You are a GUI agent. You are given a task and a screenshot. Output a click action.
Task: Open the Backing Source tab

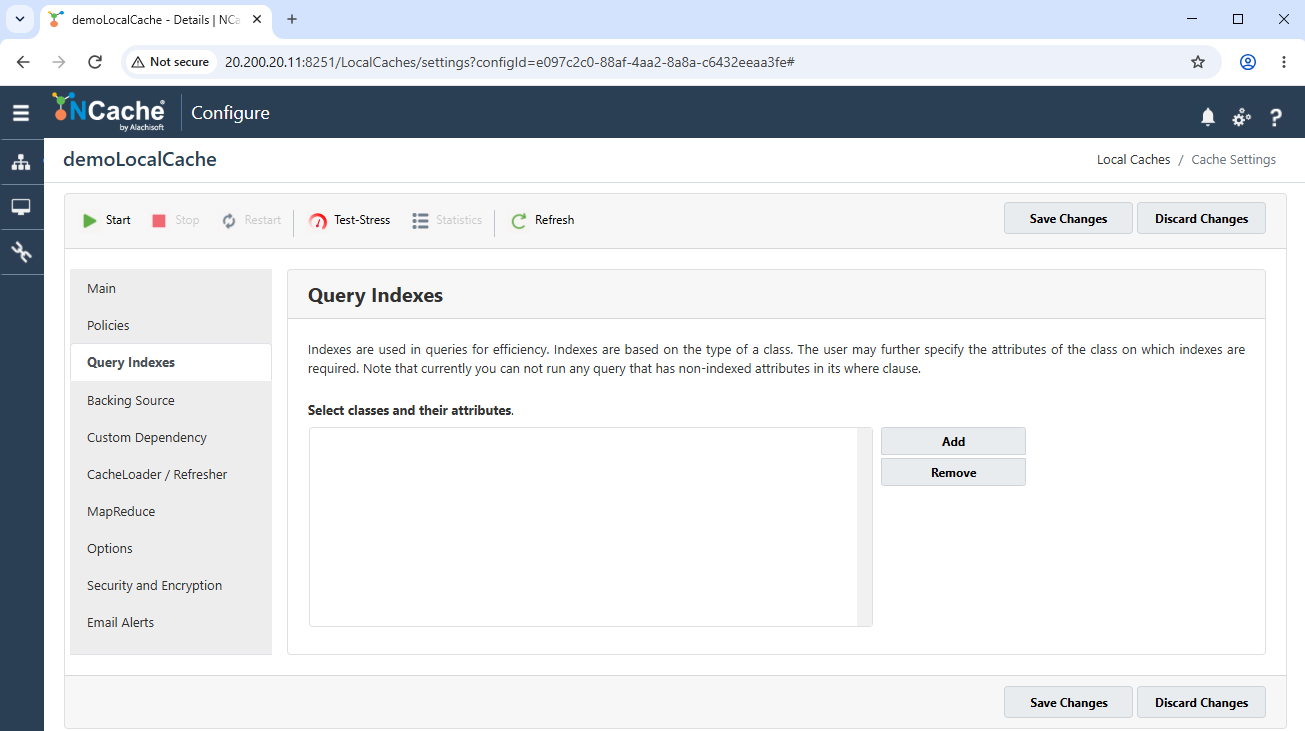tap(171, 401)
